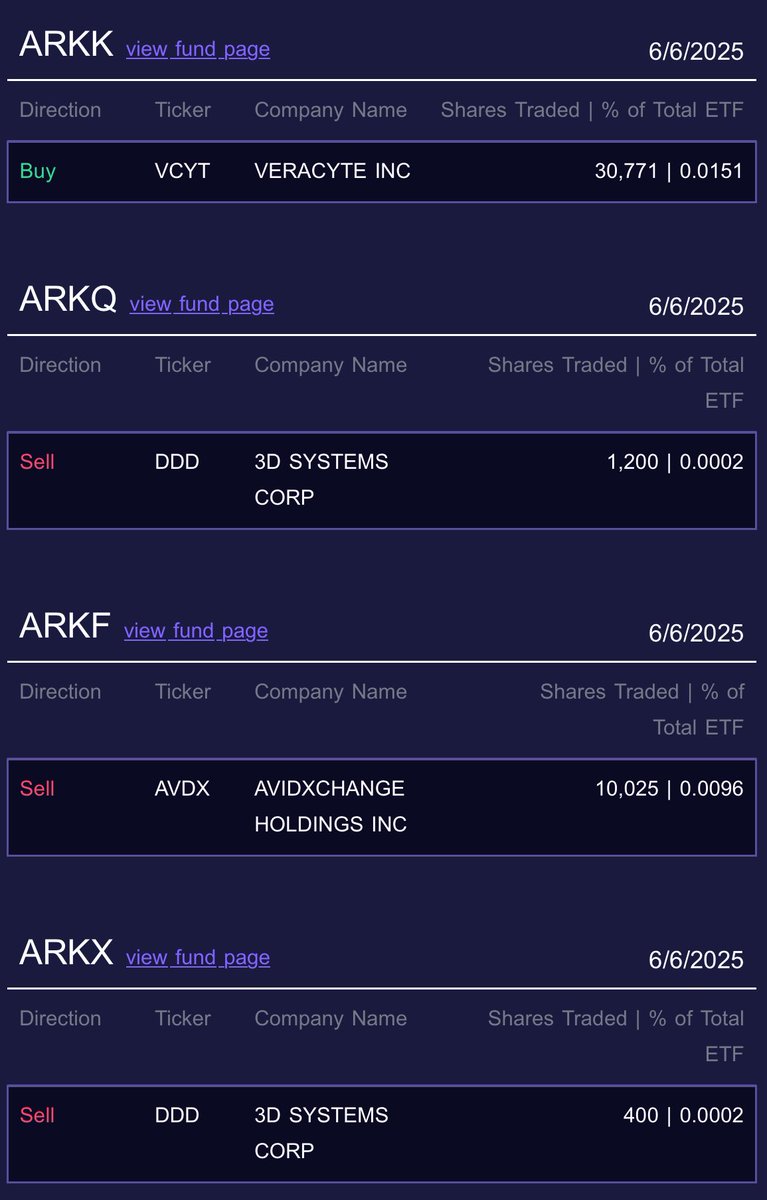Screen dimensions: 767x1200
Task: Open ARKF view fund page link
Action: [196, 631]
